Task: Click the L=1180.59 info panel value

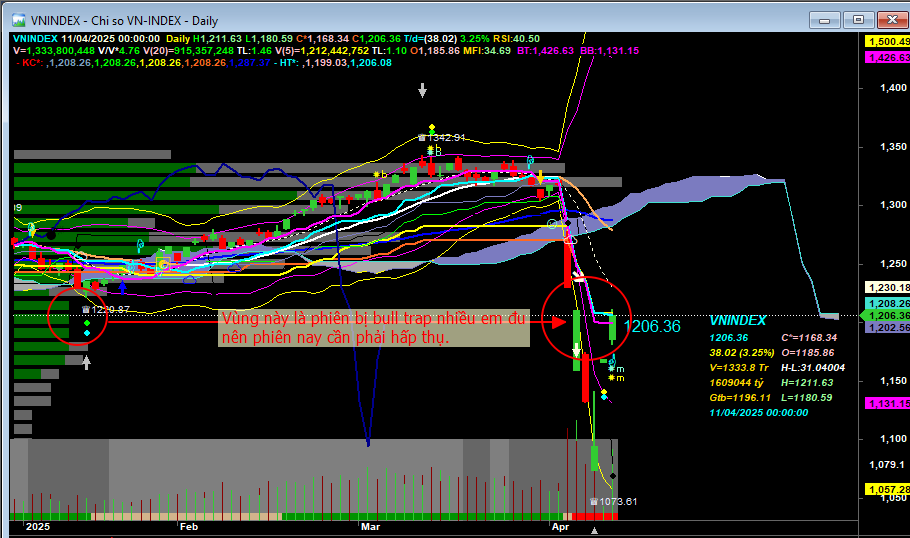Action: click(x=807, y=398)
